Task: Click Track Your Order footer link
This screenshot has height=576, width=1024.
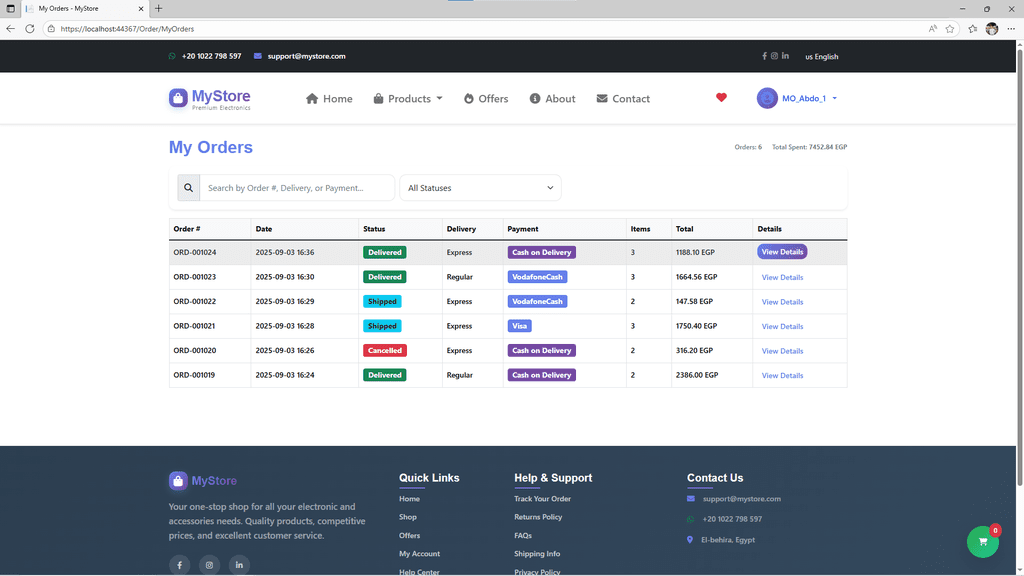Action: 542,499
